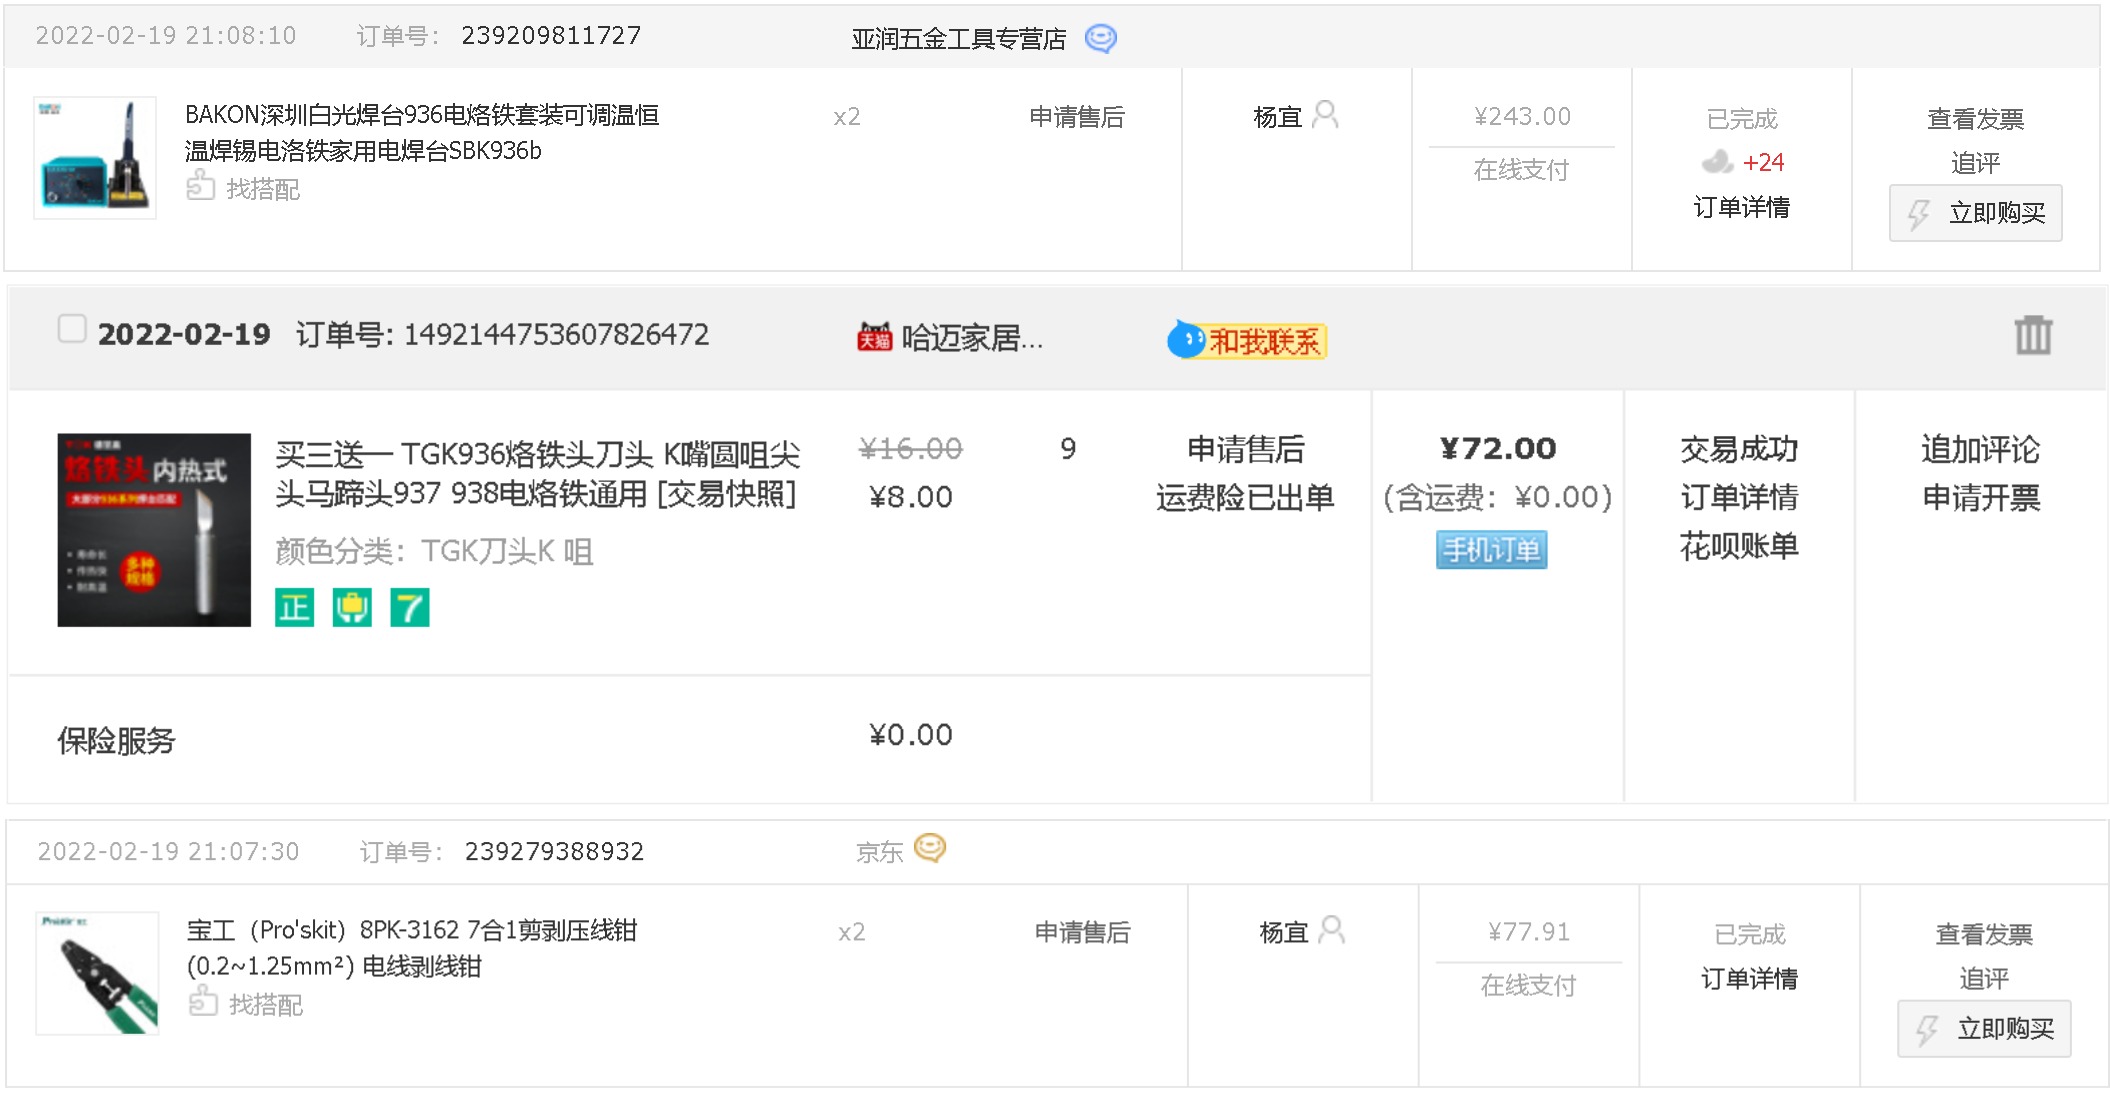Click the green 7-day return badge
Screen dimensions: 2110x1098
pos(409,607)
